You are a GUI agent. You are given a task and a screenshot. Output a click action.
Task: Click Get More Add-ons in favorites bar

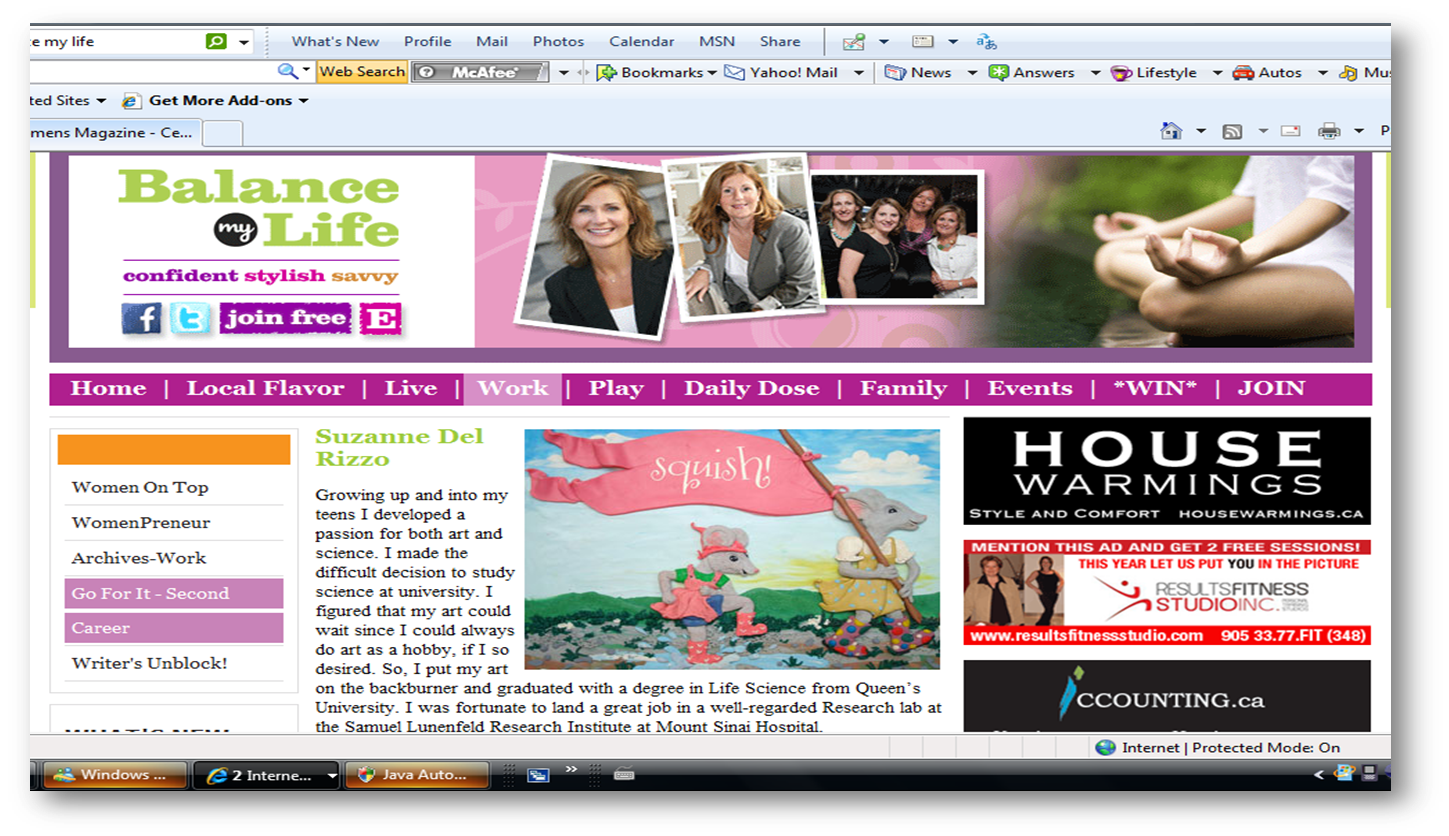pyautogui.click(x=215, y=100)
